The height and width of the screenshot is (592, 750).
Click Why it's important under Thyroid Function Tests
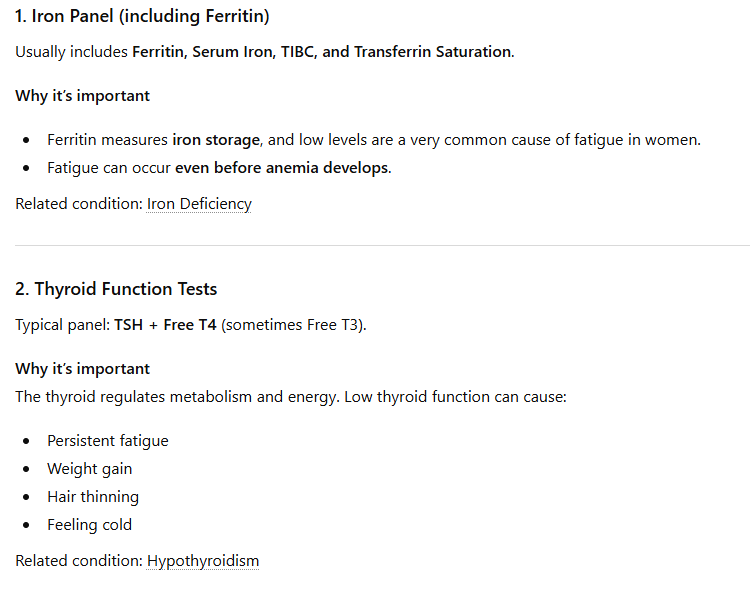point(83,369)
